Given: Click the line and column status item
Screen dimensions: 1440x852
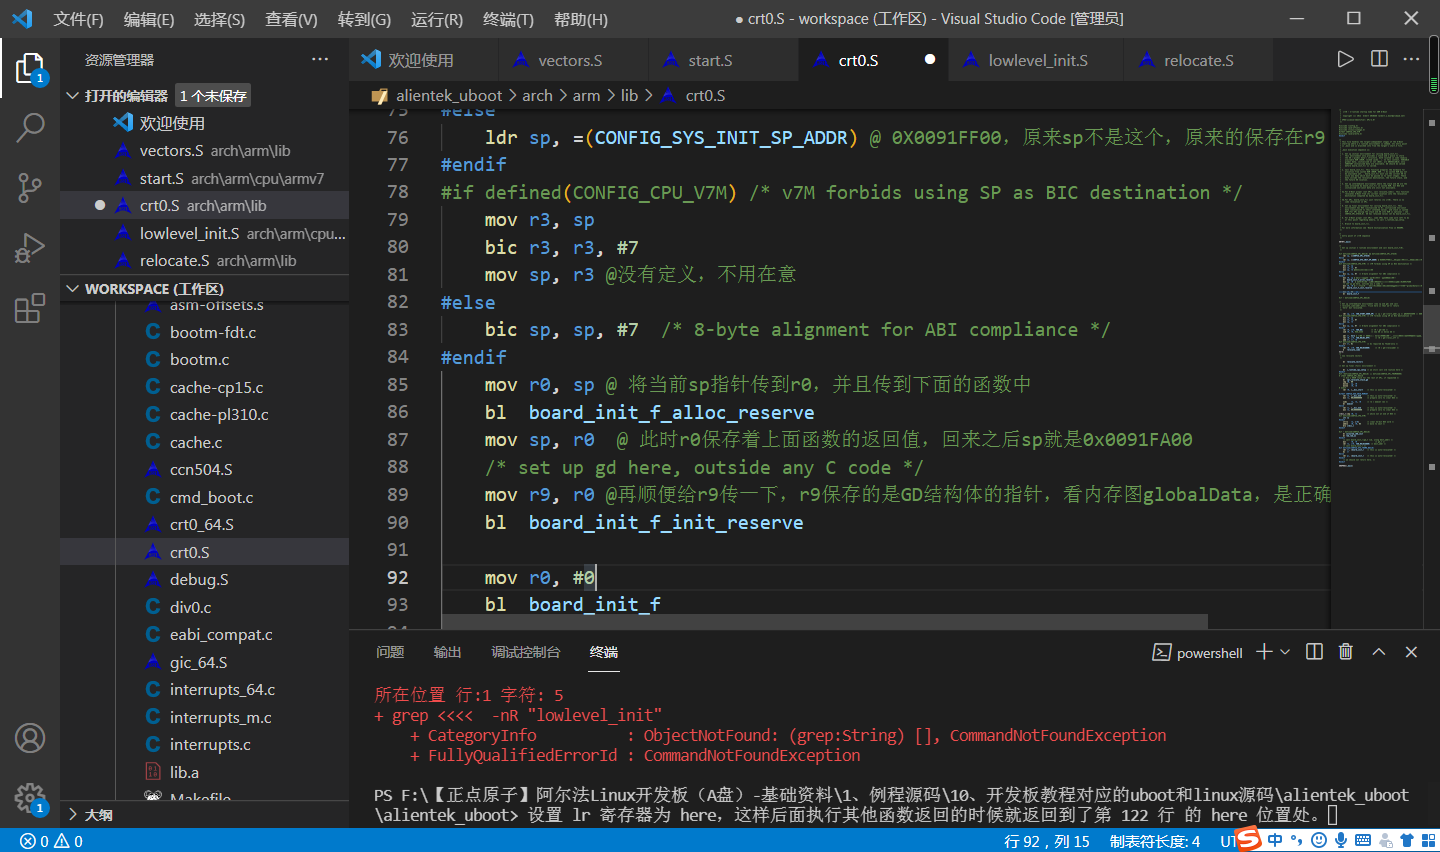Looking at the screenshot, I should click(1047, 841).
